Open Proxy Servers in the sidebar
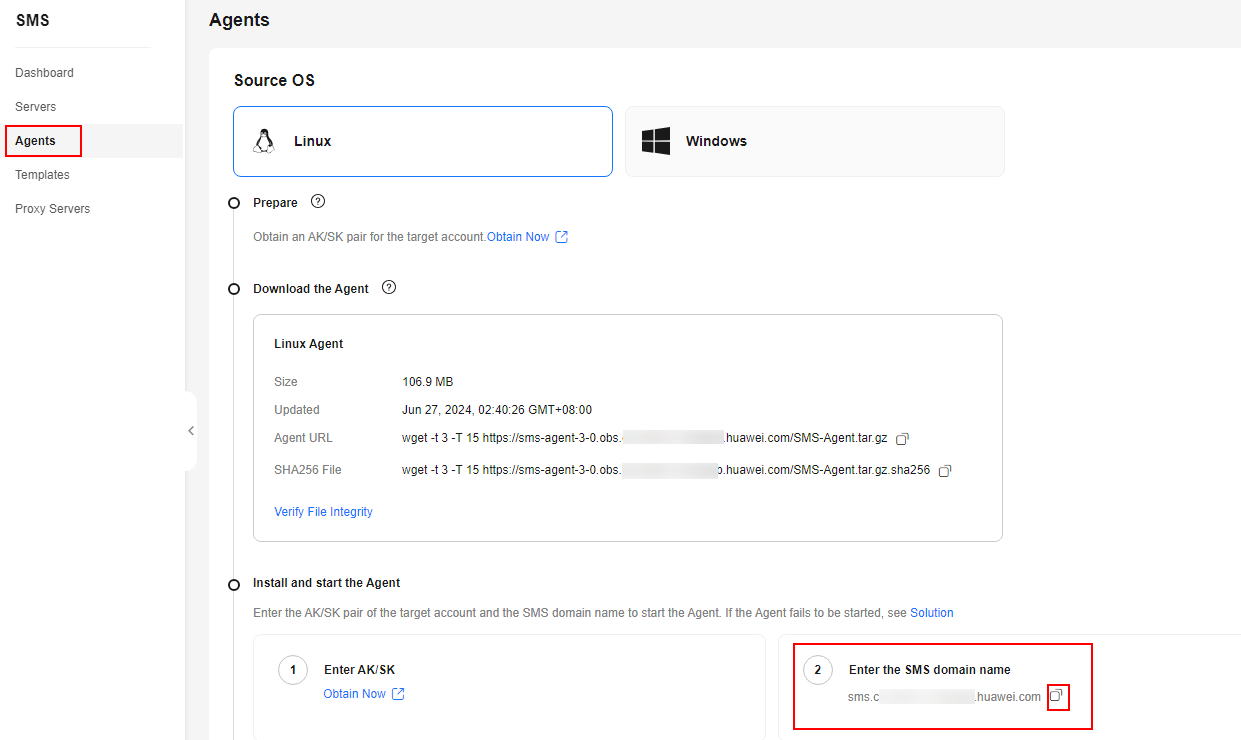Image resolution: width=1241 pixels, height=740 pixels. 52,209
